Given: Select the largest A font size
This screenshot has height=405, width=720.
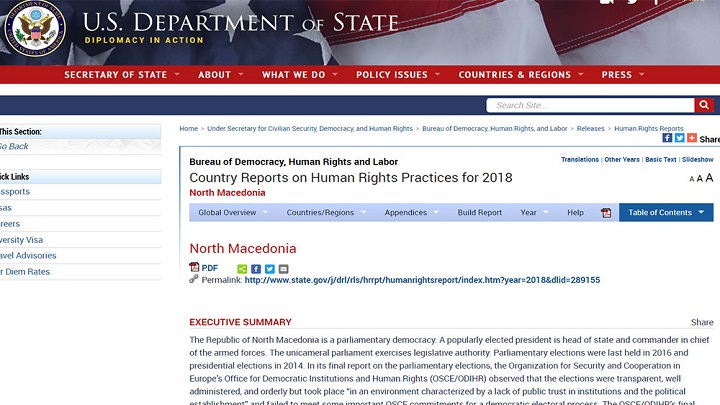Looking at the screenshot, I should click(709, 178).
